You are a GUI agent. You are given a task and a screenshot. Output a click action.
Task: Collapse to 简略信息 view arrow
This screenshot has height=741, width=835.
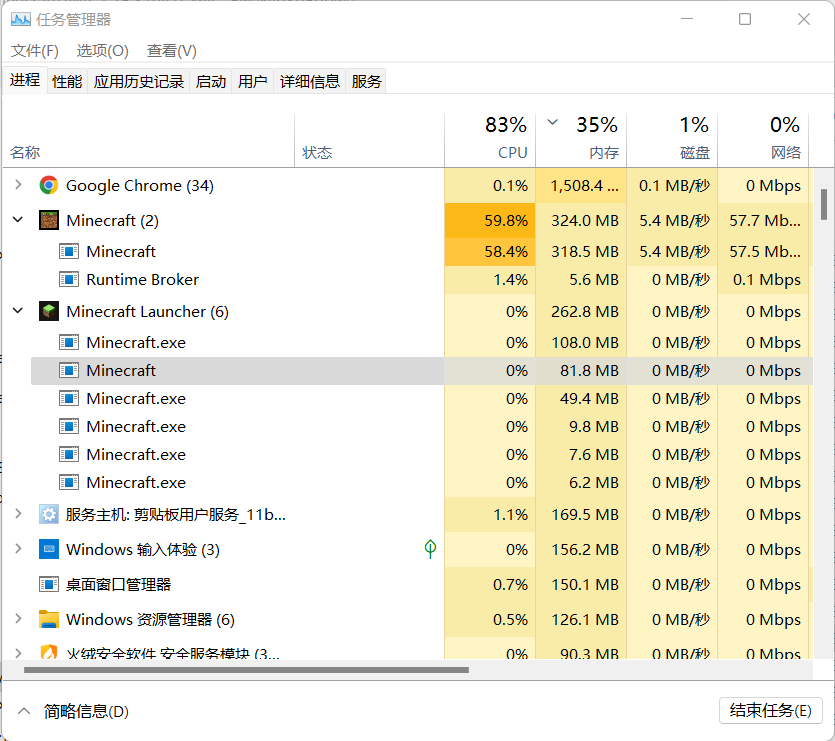pyautogui.click(x=24, y=711)
